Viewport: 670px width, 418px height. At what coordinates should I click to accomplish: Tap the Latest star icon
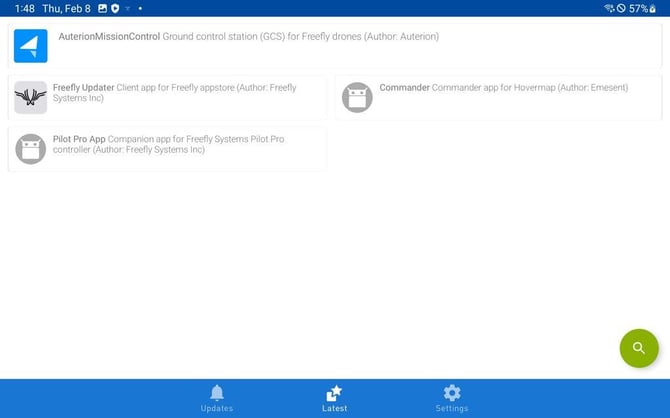coord(334,393)
